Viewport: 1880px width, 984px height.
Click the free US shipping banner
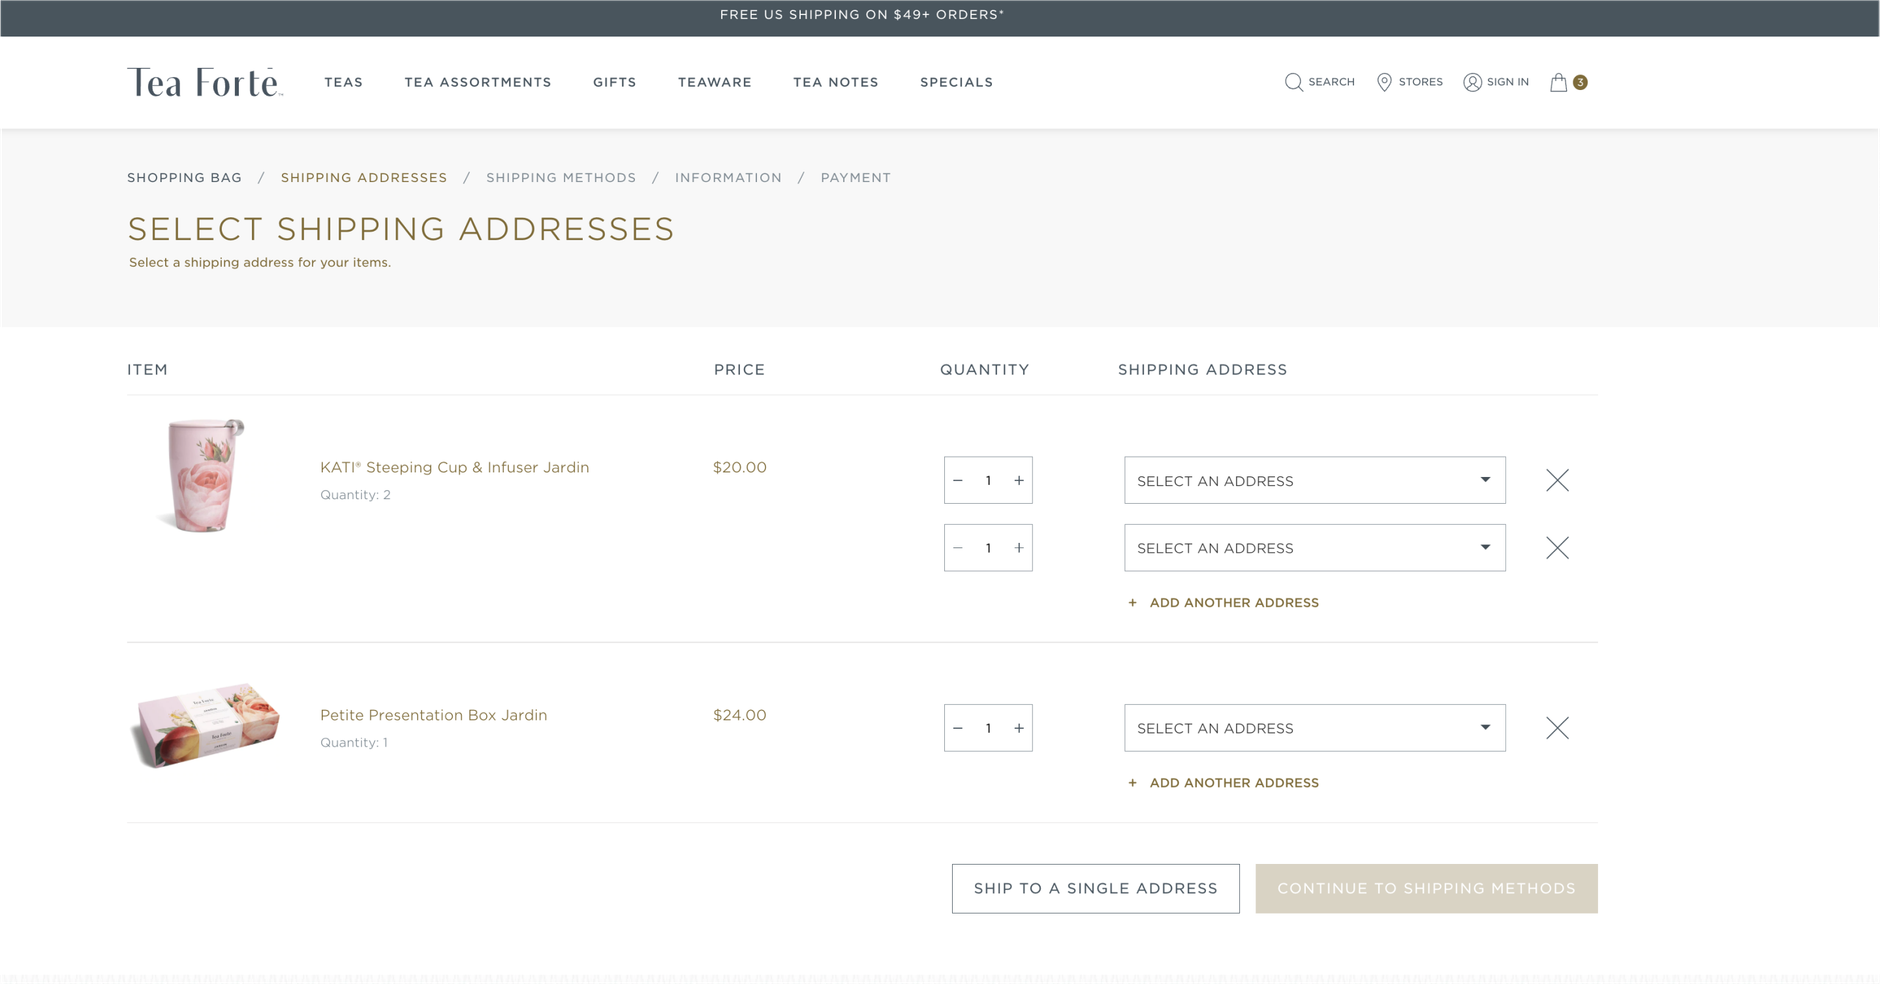click(862, 15)
